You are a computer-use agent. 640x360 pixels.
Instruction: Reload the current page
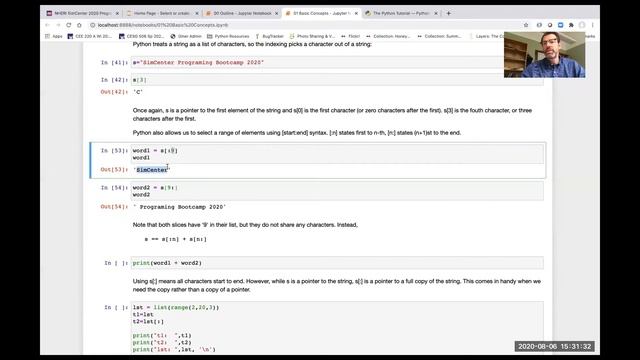tap(69, 25)
